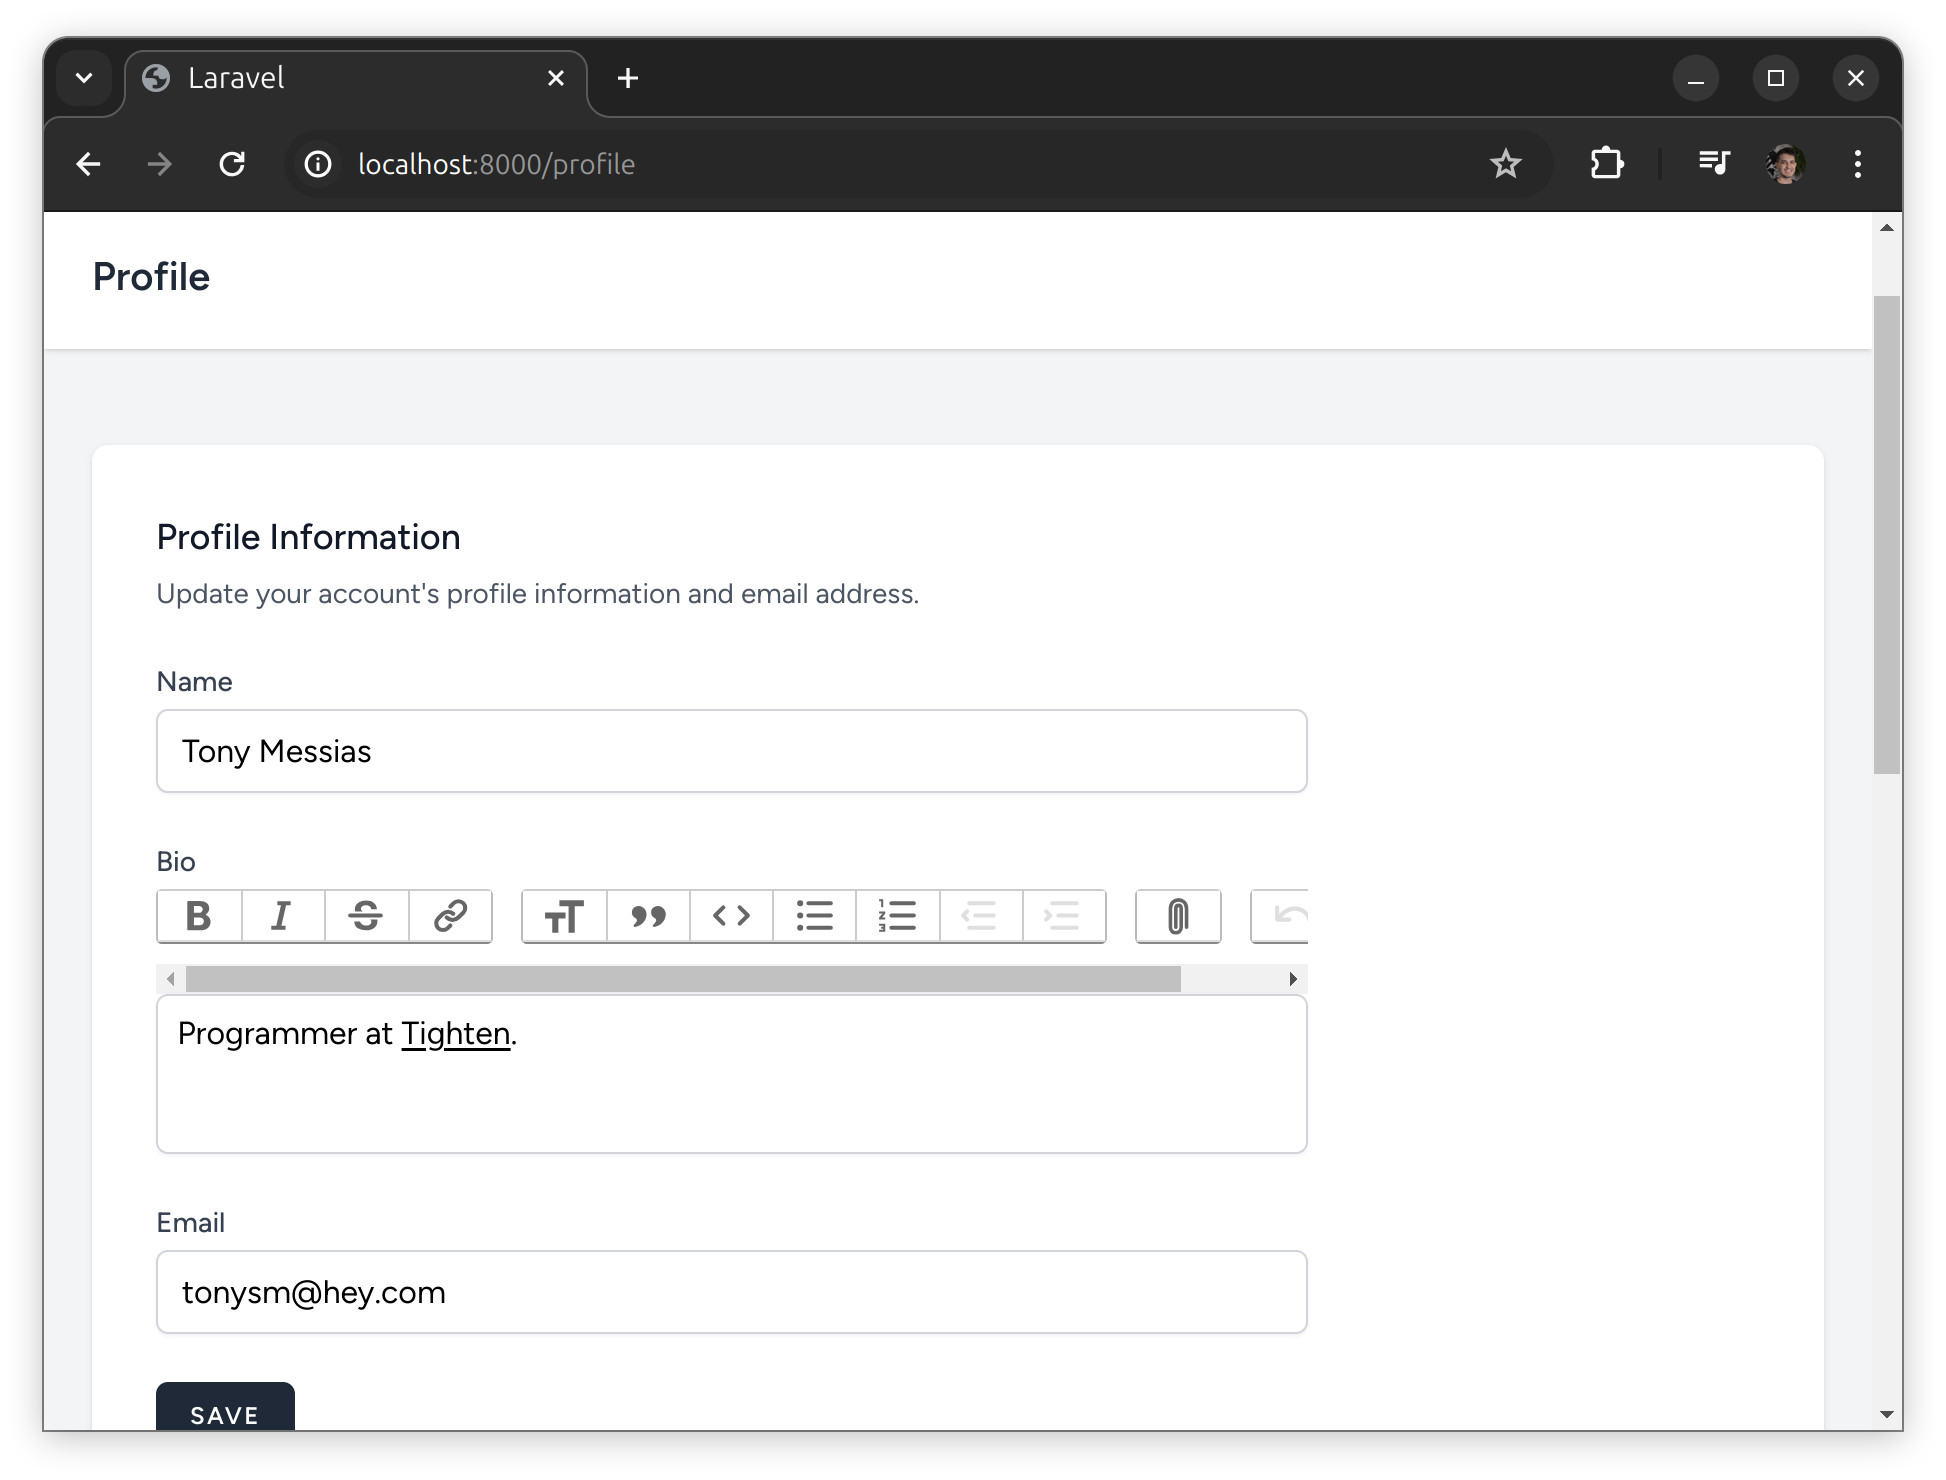Bookmark this page with the star
Screen dimensions: 1946x1480
pos(1506,164)
